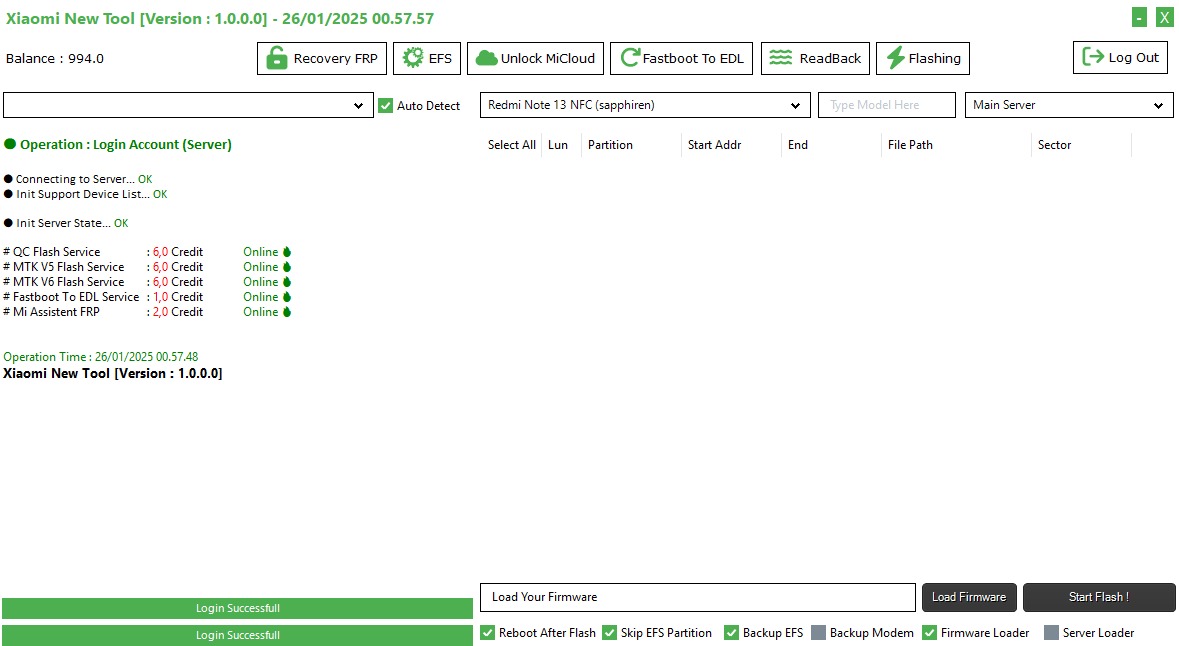This screenshot has width=1179, height=646.
Task: Enable the Server Loader checkbox
Action: click(1052, 633)
